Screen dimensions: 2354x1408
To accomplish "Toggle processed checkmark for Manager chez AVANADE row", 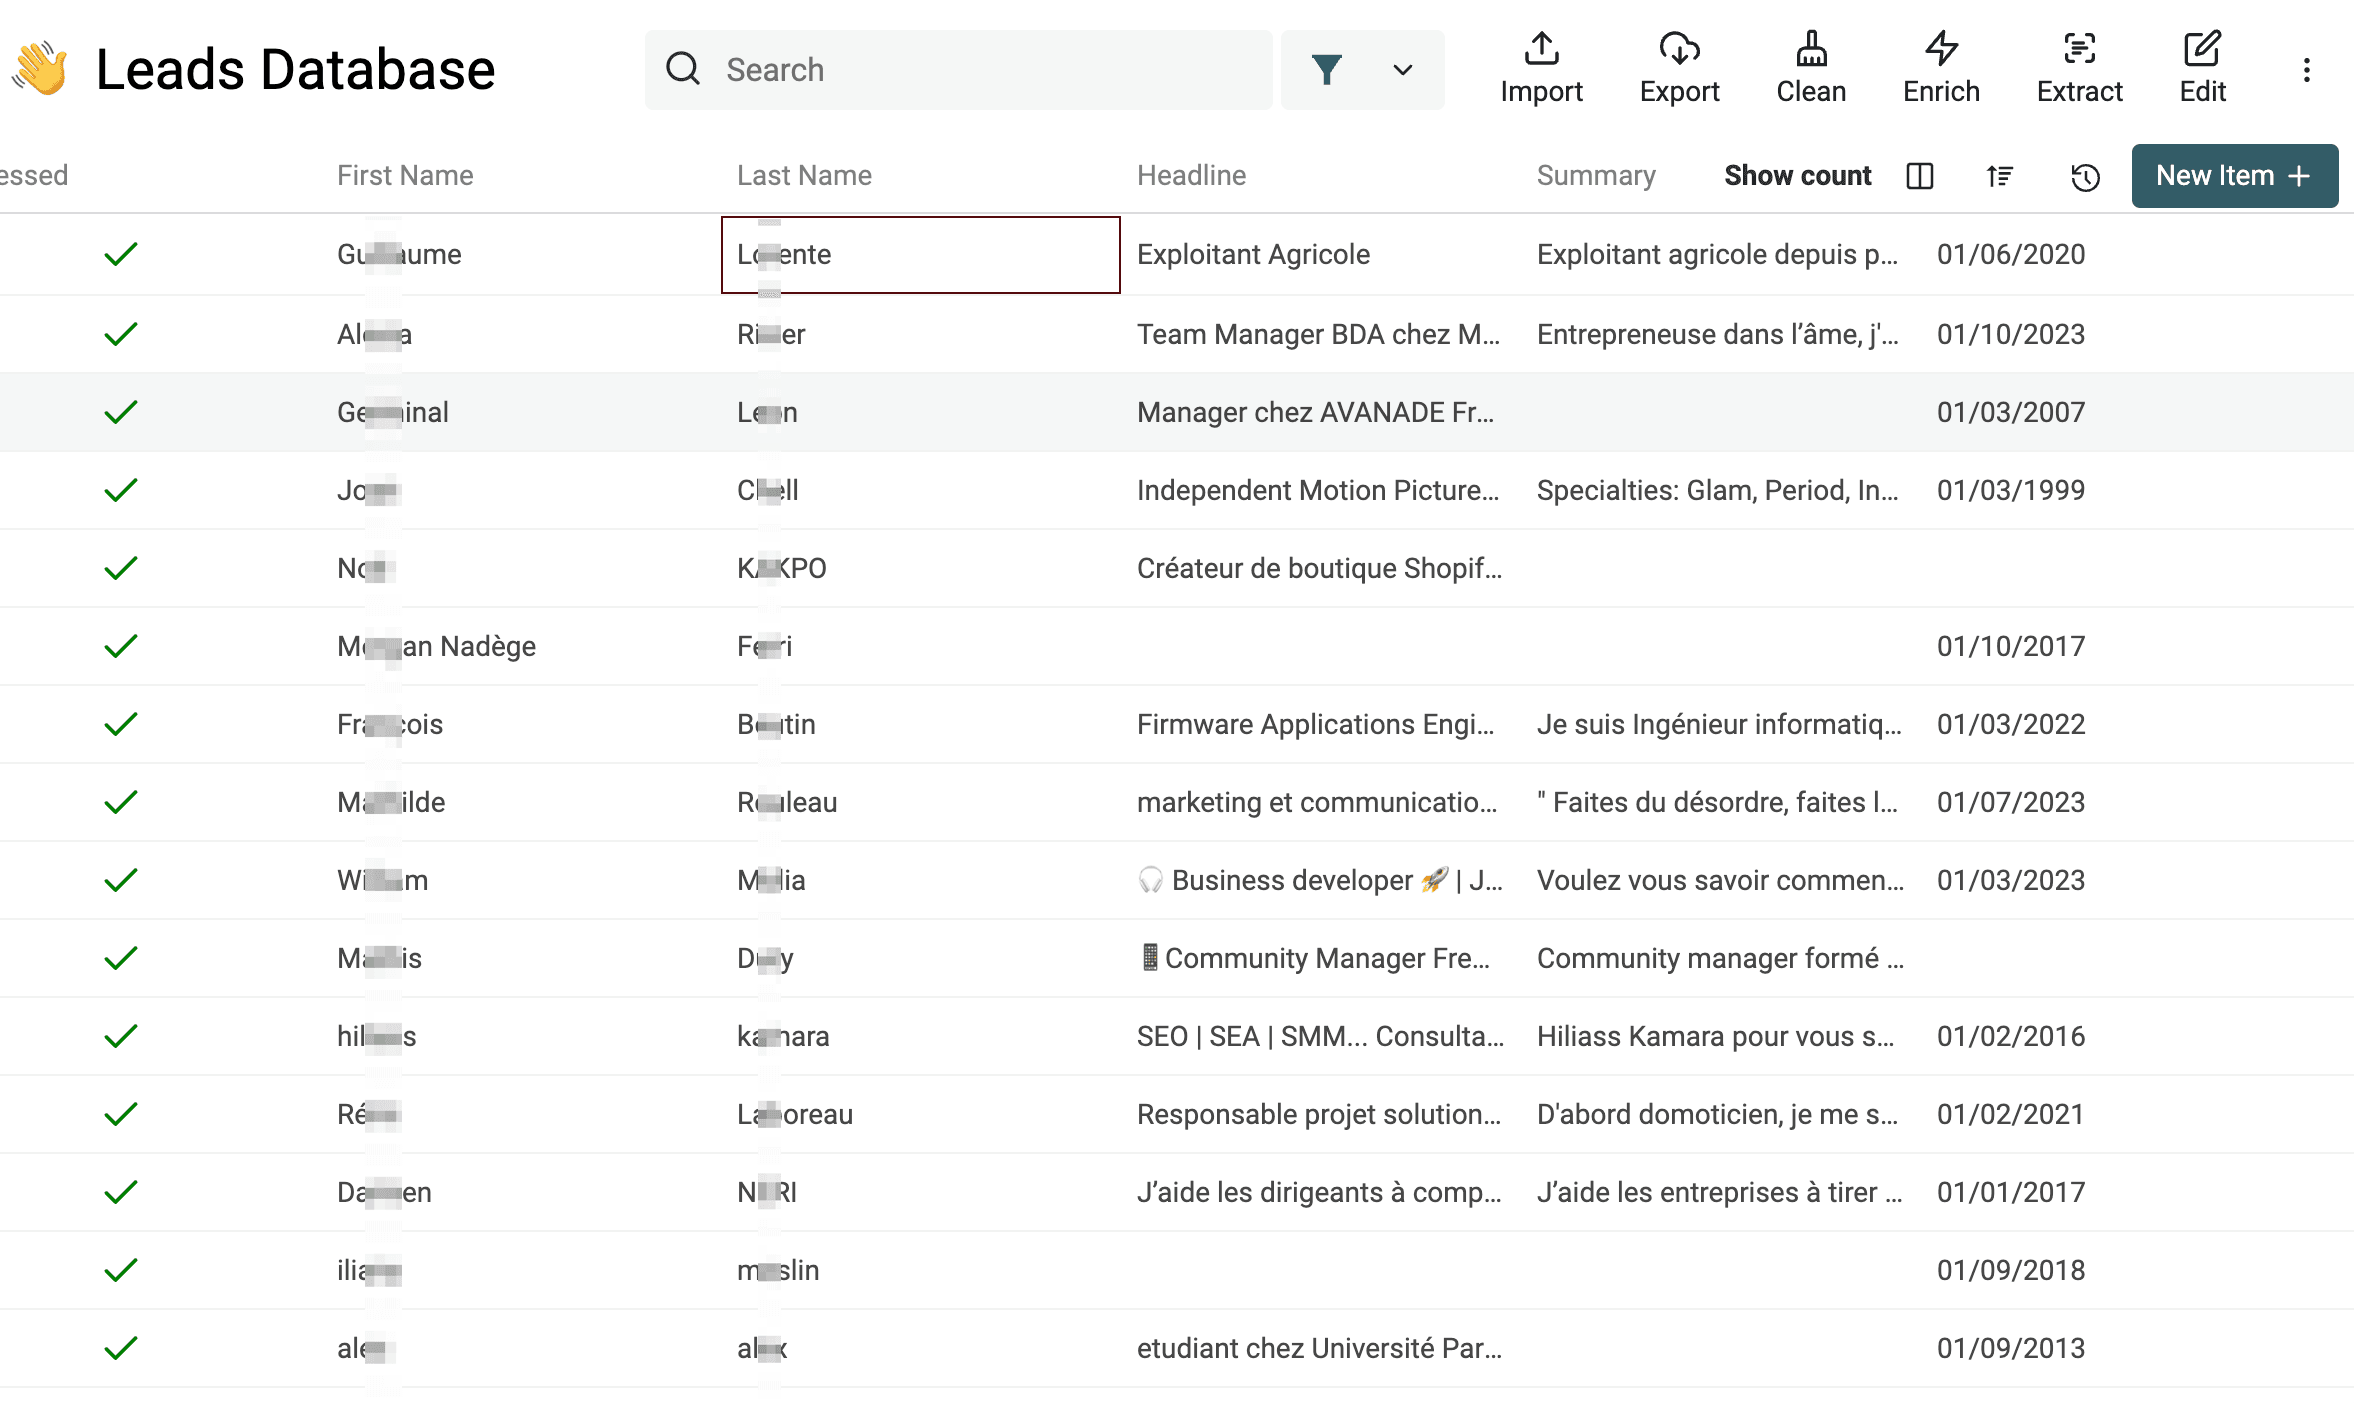I will tap(120, 412).
